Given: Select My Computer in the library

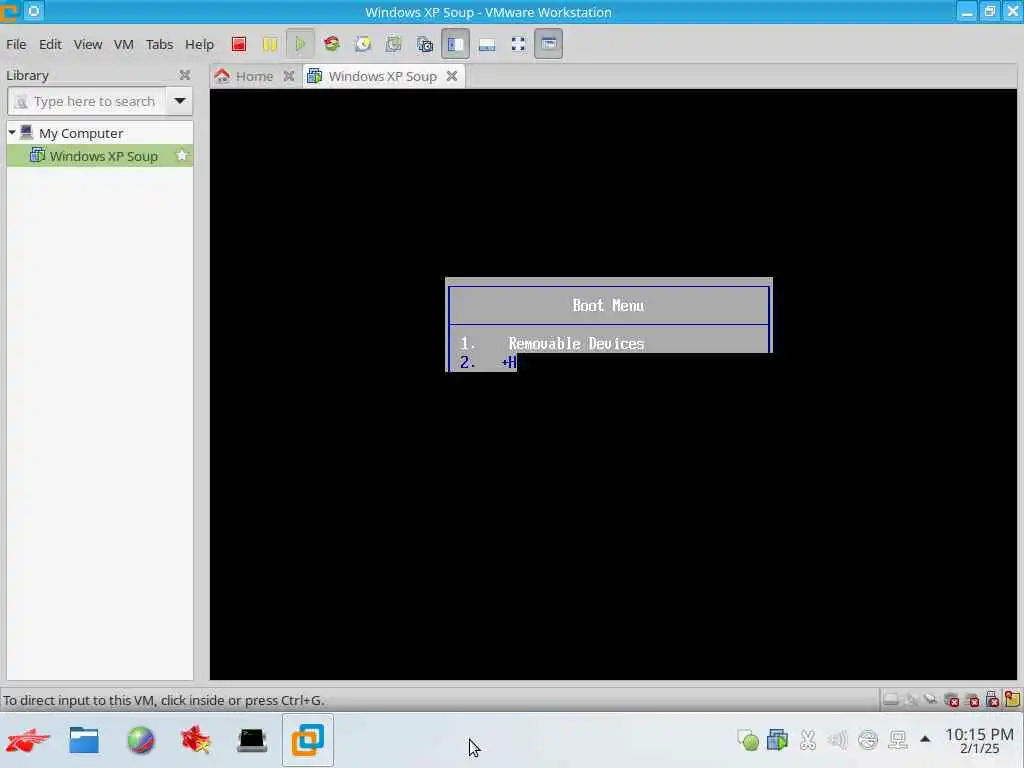Looking at the screenshot, I should [x=81, y=133].
